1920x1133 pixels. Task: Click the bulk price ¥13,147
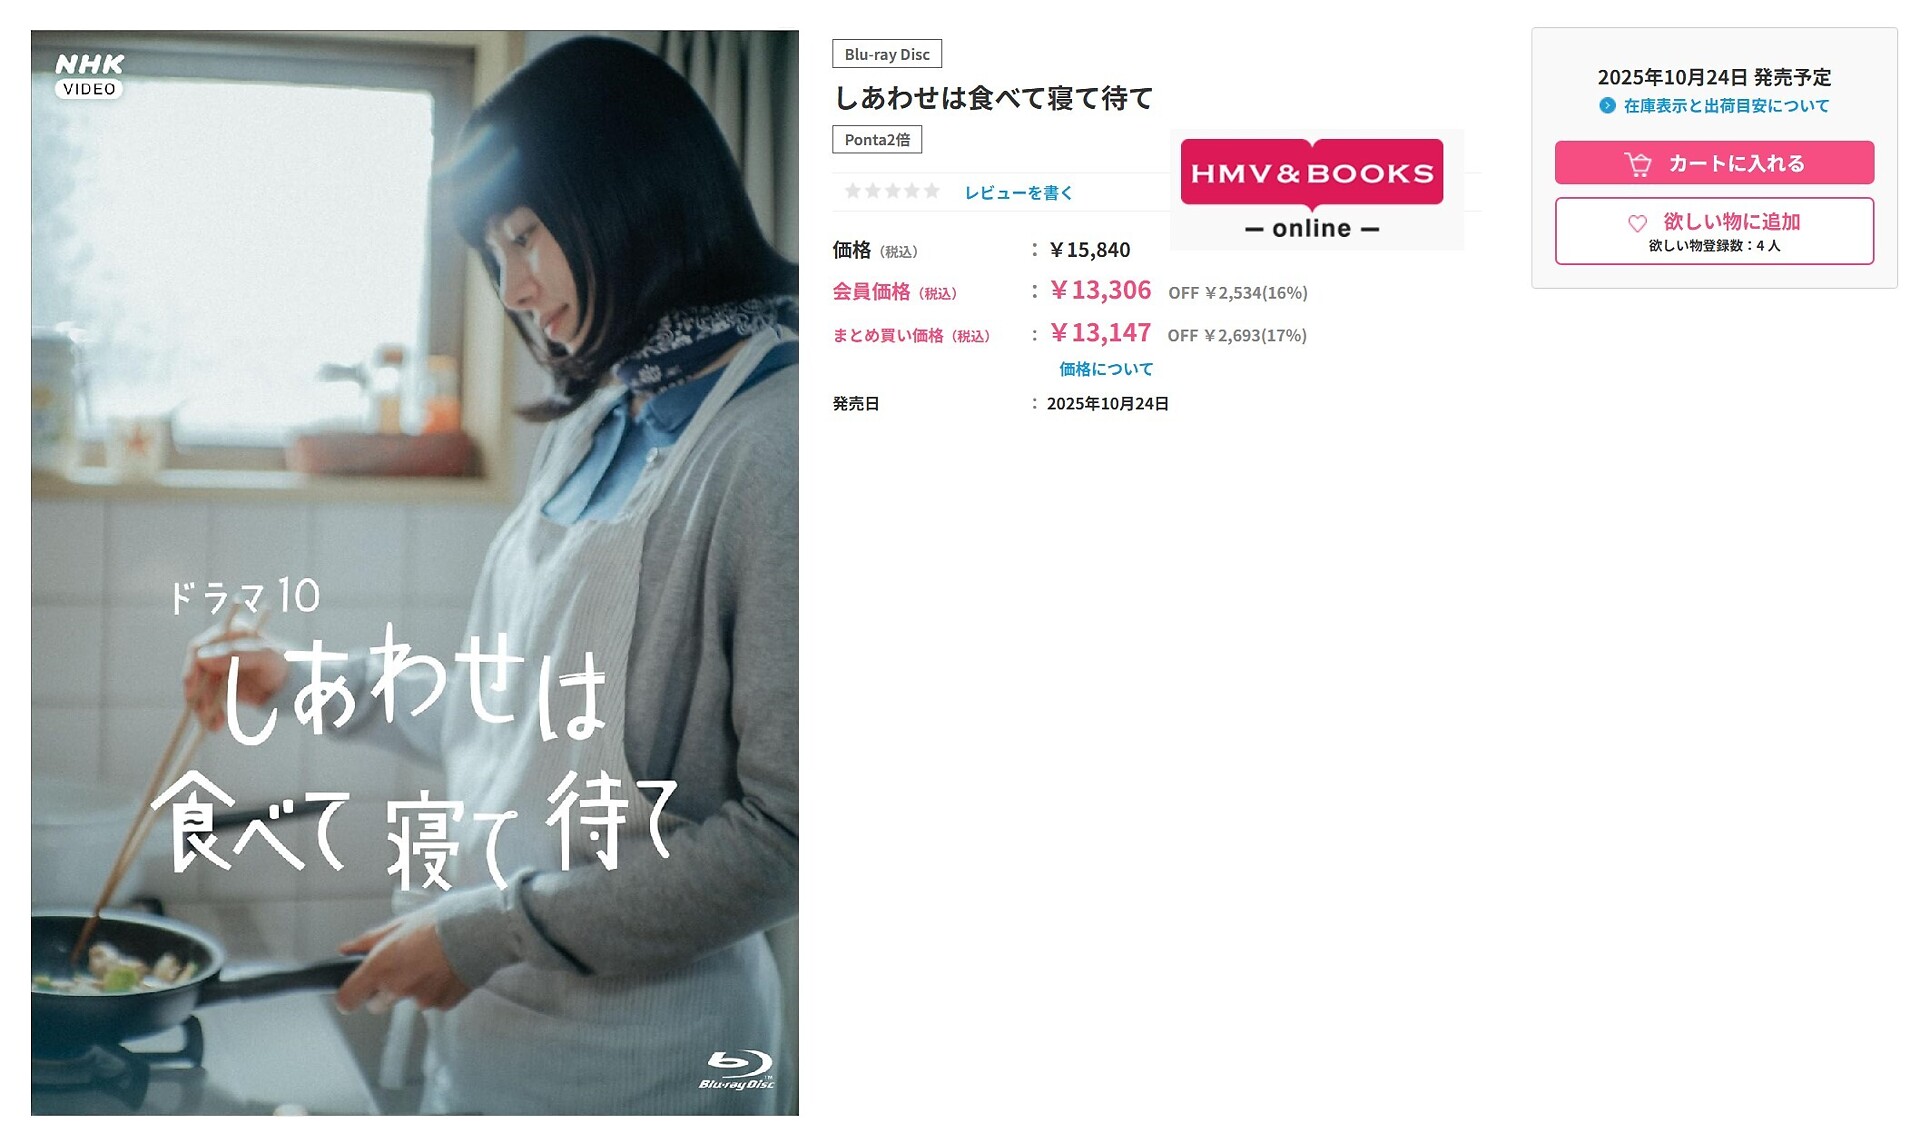(1100, 333)
